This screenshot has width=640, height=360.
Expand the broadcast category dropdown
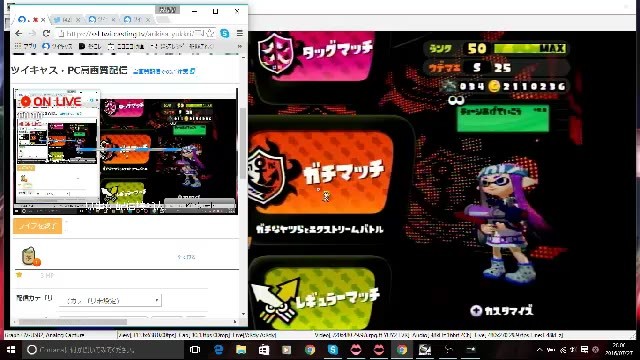tap(110, 300)
